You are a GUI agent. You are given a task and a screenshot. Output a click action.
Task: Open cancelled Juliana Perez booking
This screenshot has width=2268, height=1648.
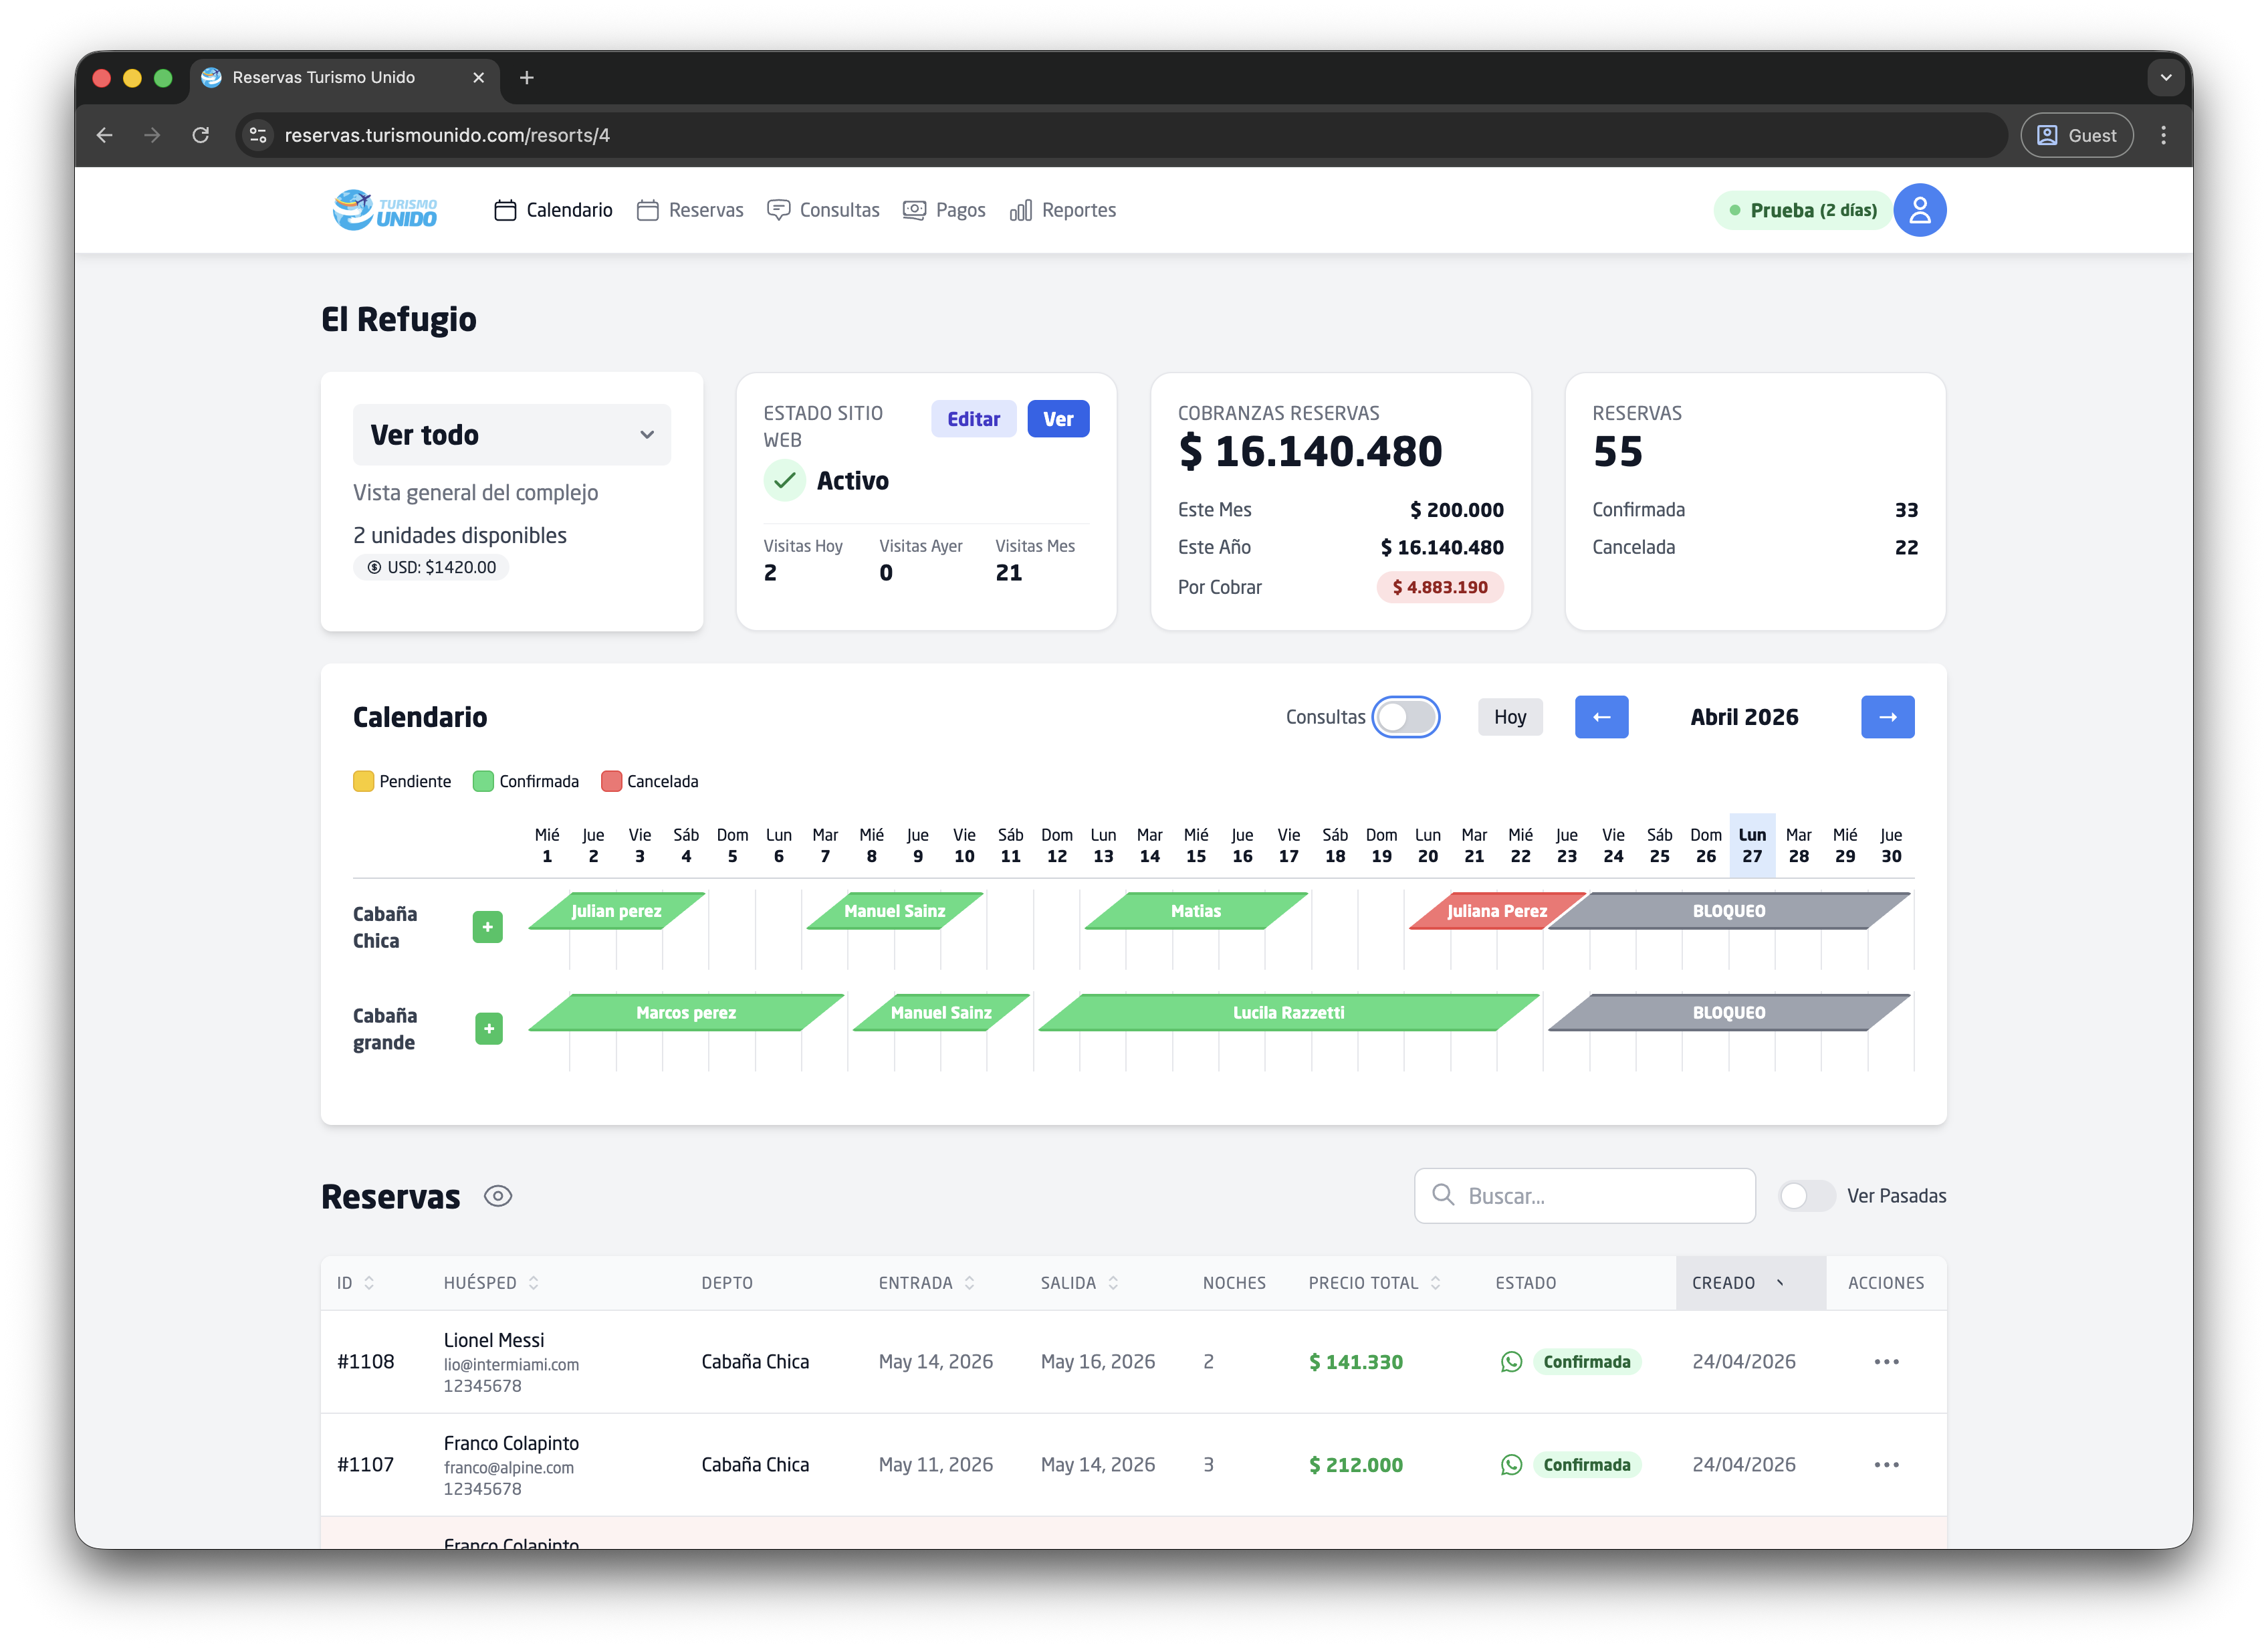[1496, 911]
